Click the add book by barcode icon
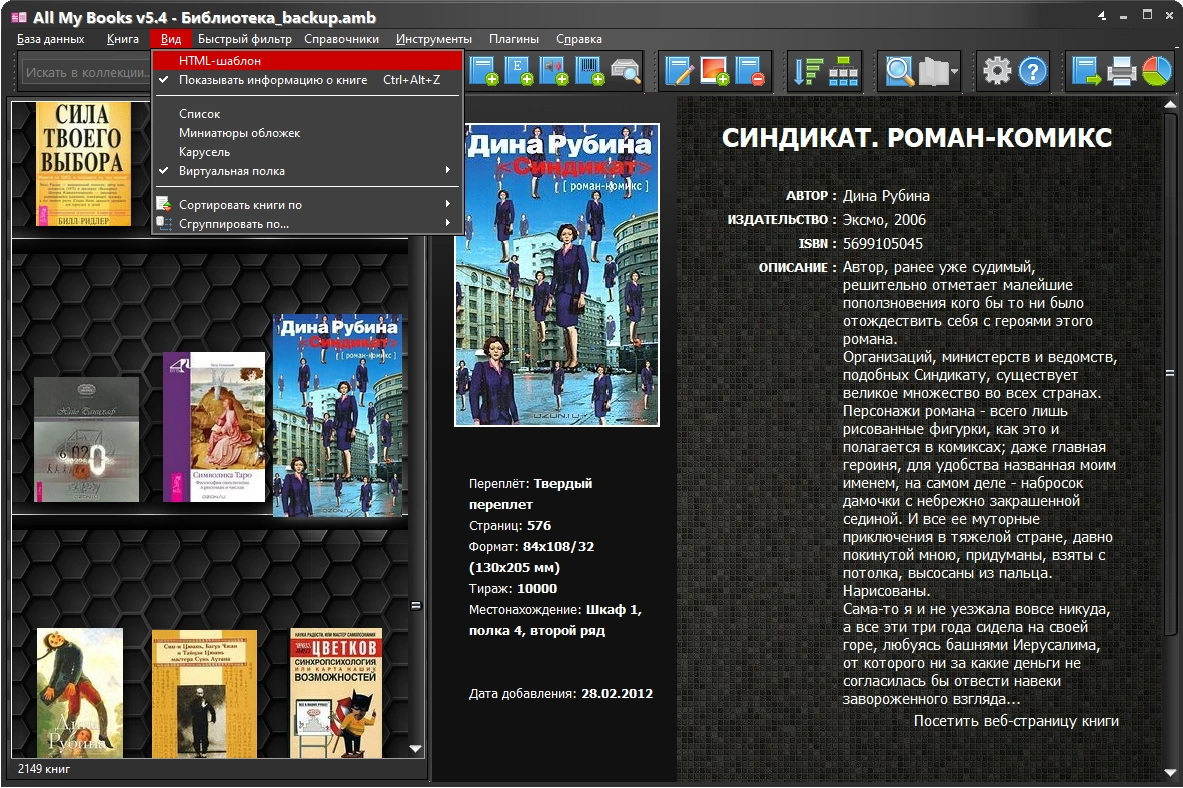The height and width of the screenshot is (788, 1183). (x=590, y=71)
